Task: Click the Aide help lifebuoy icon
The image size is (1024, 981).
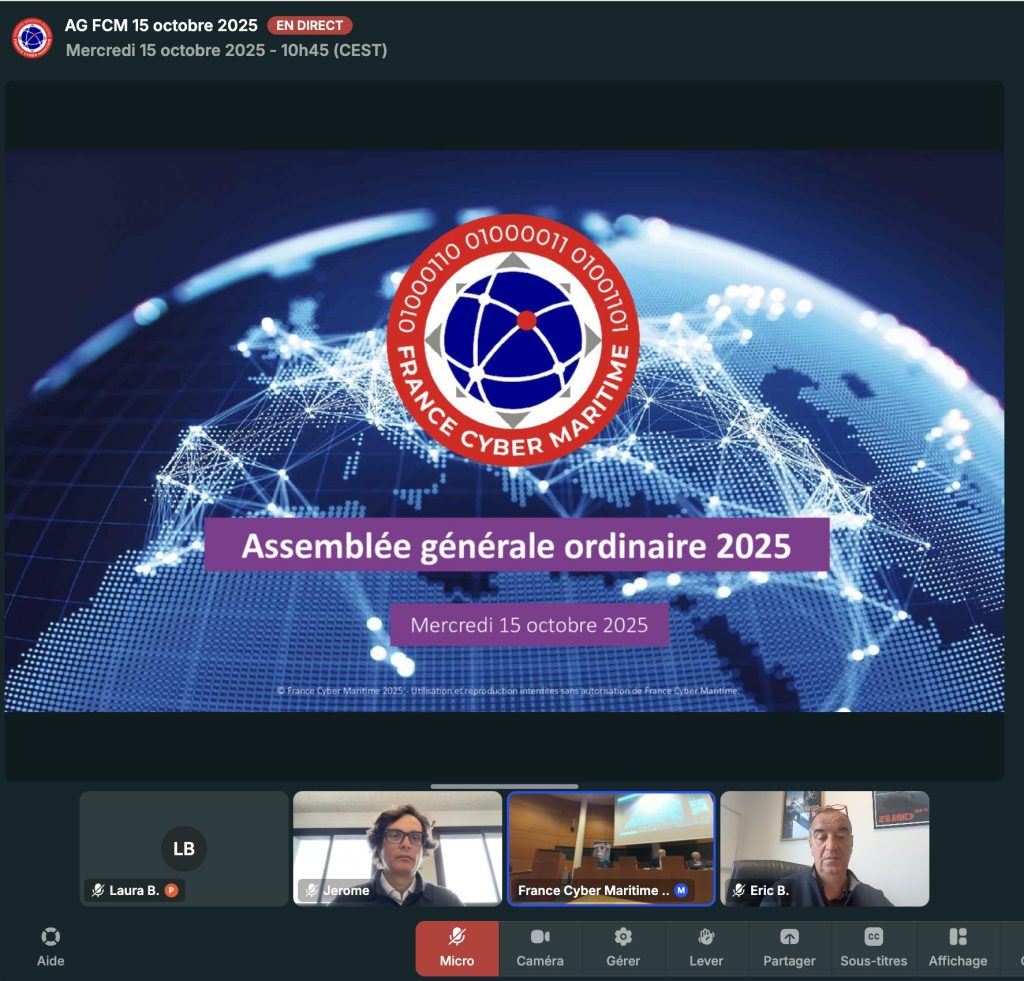Action: pos(50,947)
